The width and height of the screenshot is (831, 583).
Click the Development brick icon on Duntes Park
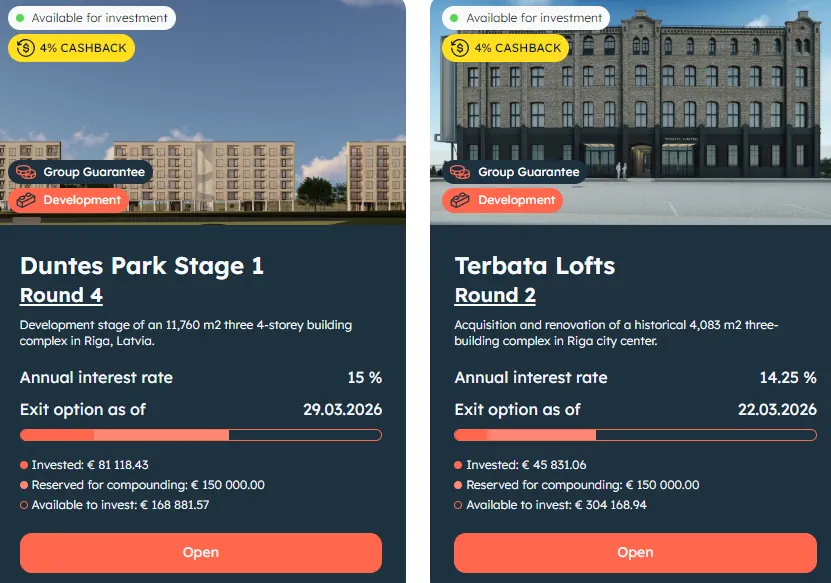pyautogui.click(x=26, y=200)
